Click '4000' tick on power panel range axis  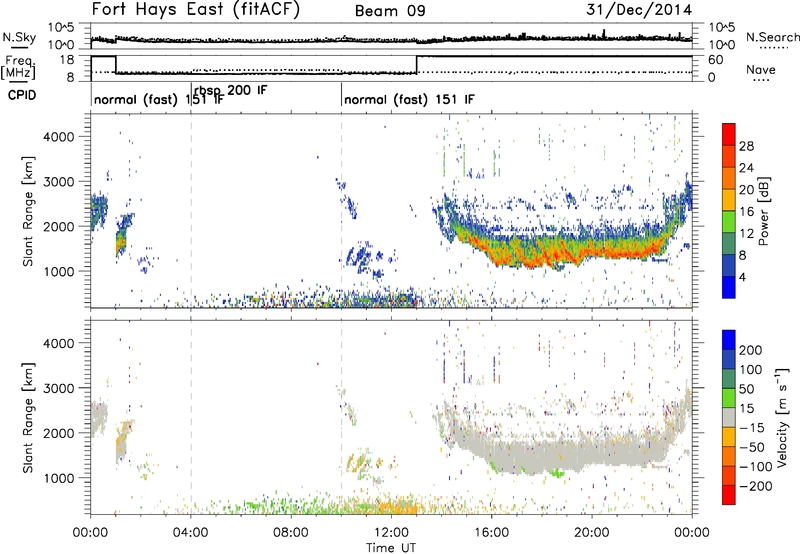[x=58, y=137]
